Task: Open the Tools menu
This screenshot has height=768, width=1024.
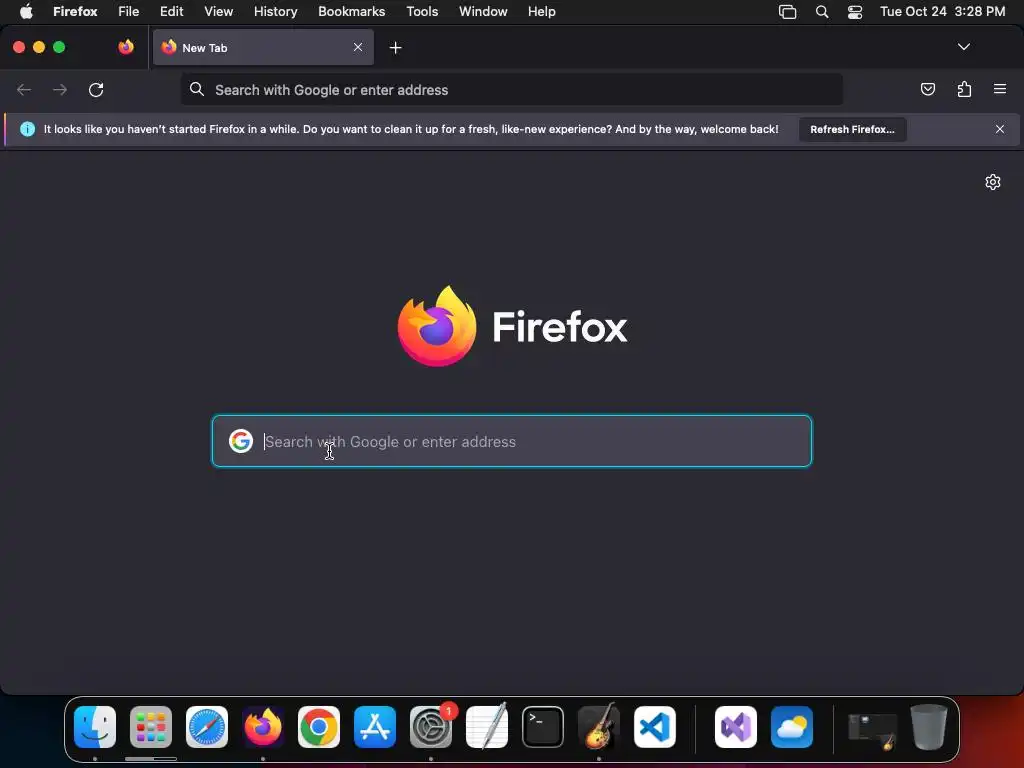Action: point(422,11)
